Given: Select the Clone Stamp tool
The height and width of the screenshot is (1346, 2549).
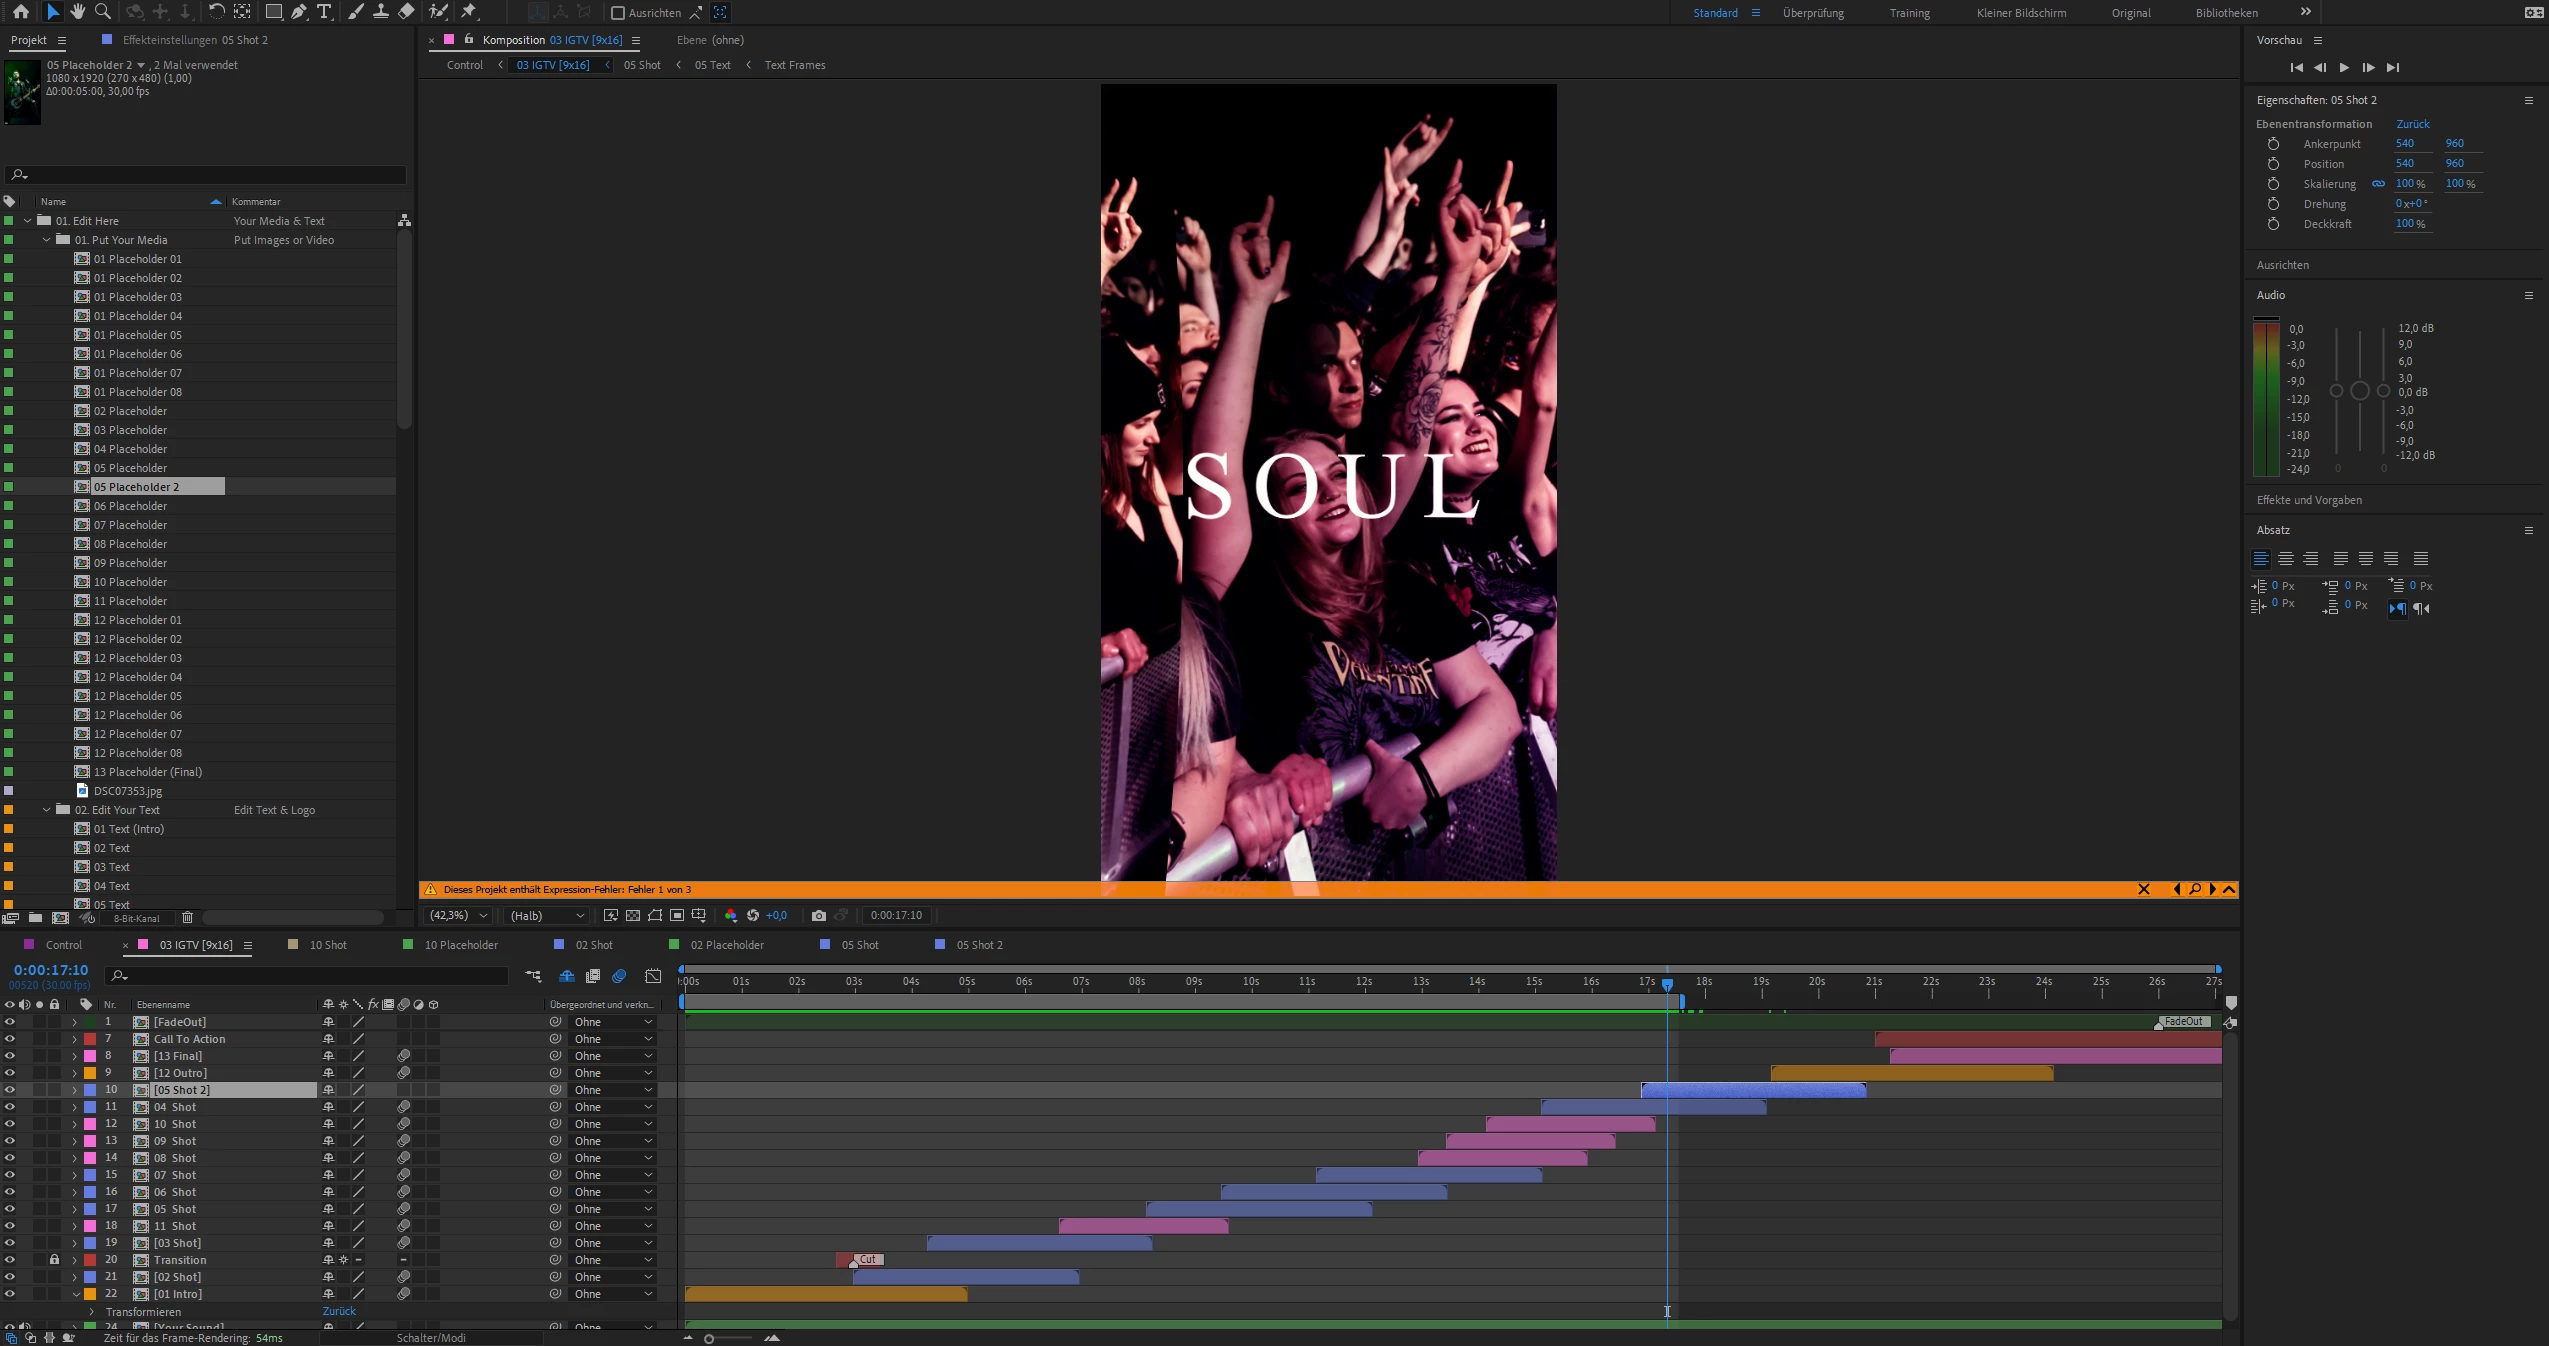Looking at the screenshot, I should (x=381, y=12).
